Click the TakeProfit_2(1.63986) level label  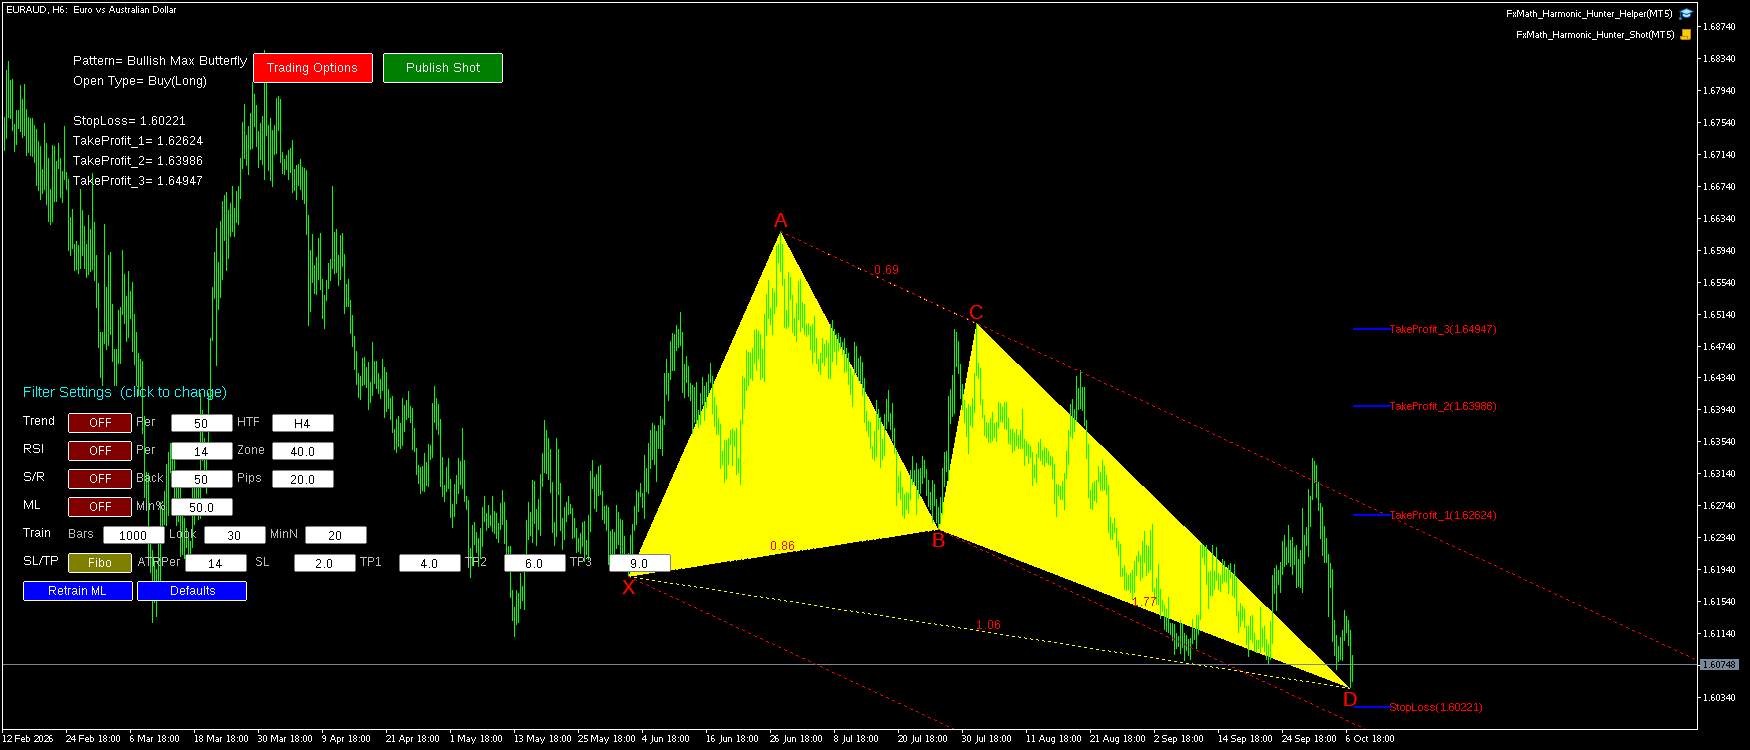[1443, 406]
